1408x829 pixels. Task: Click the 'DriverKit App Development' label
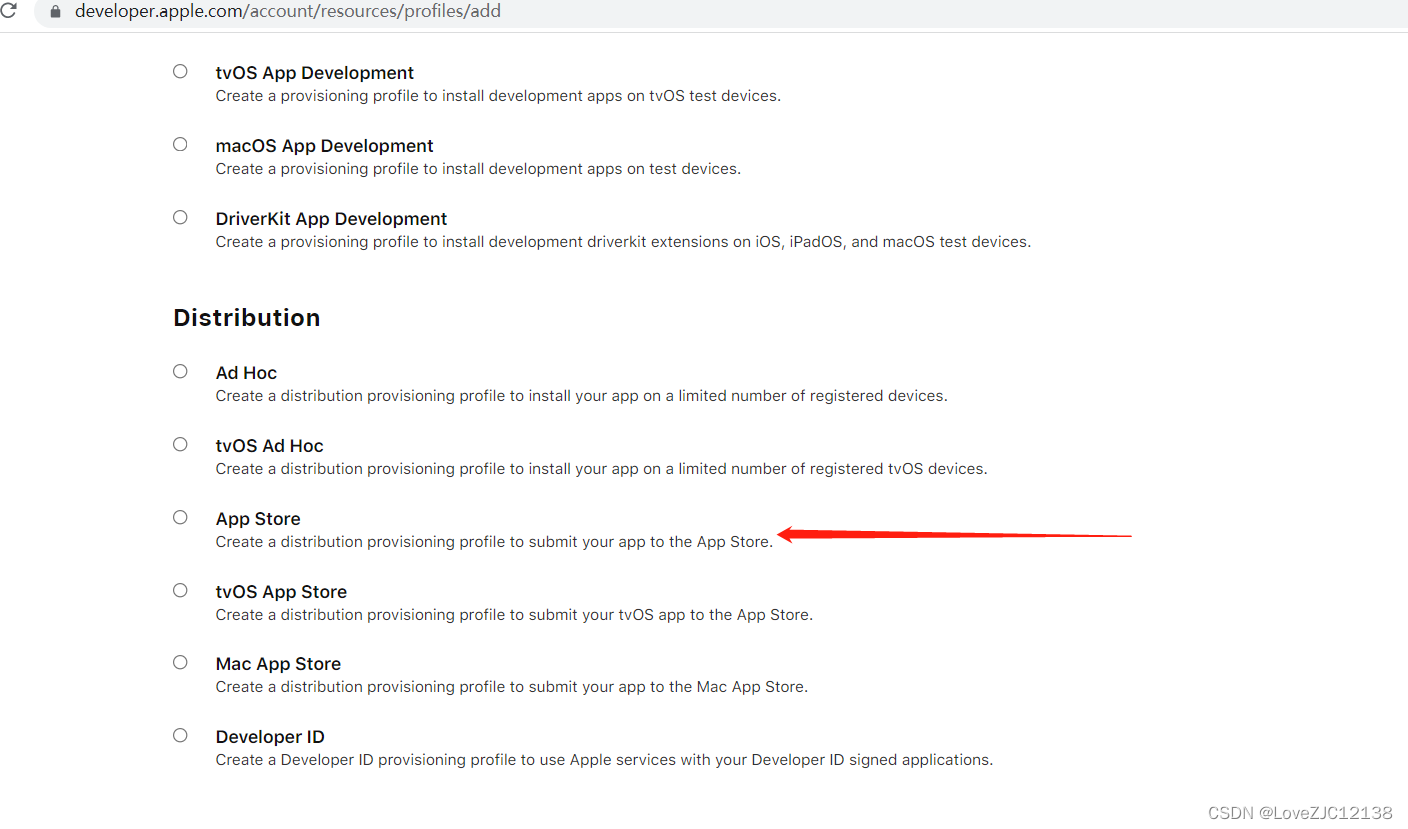pyautogui.click(x=332, y=219)
